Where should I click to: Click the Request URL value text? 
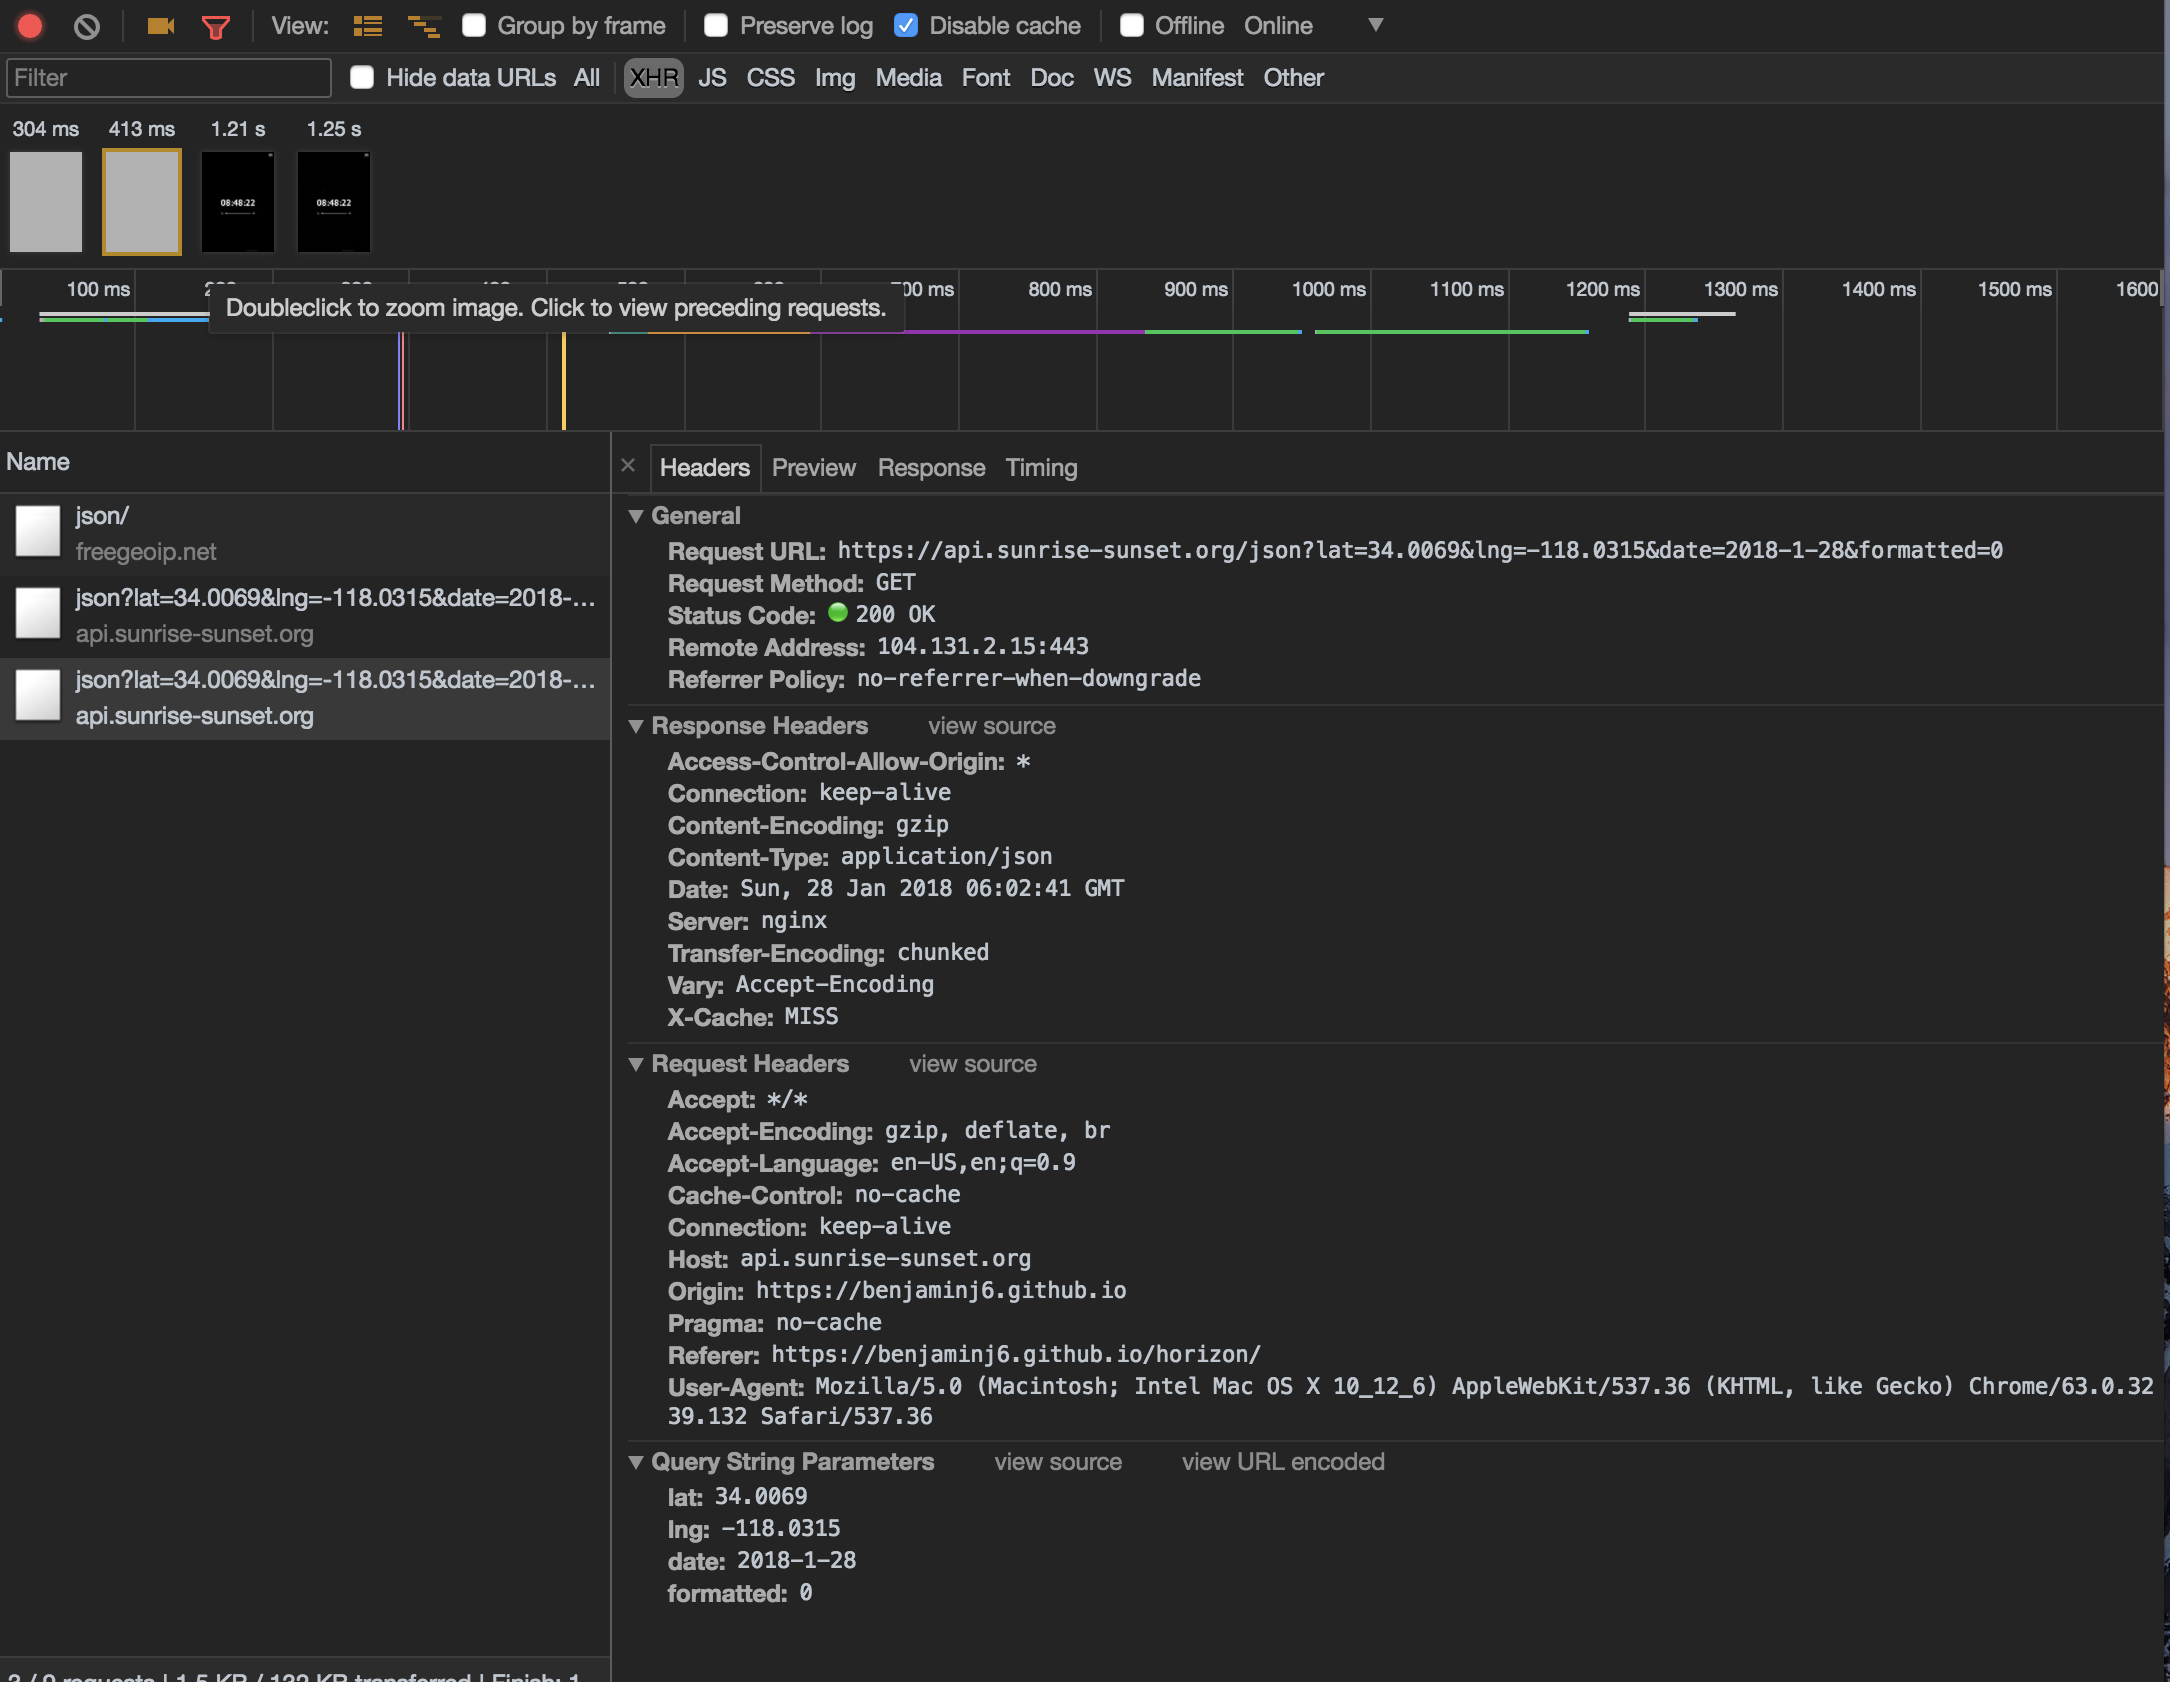1420,550
